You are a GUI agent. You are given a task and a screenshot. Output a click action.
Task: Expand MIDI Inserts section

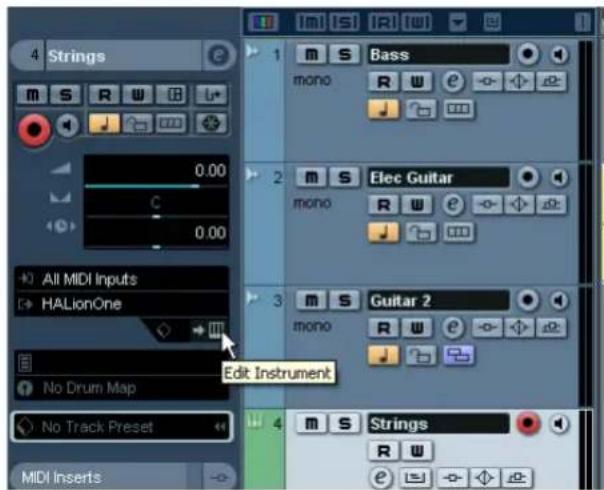(x=104, y=477)
